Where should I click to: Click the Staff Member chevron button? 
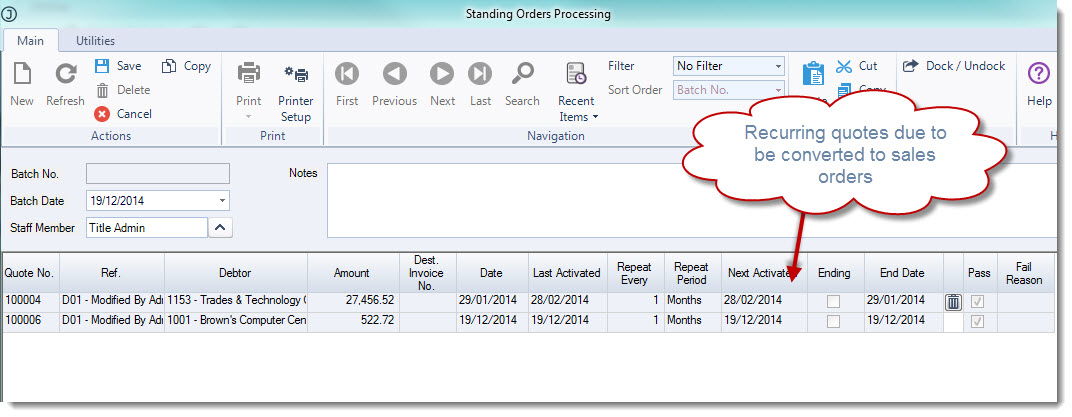pos(220,228)
